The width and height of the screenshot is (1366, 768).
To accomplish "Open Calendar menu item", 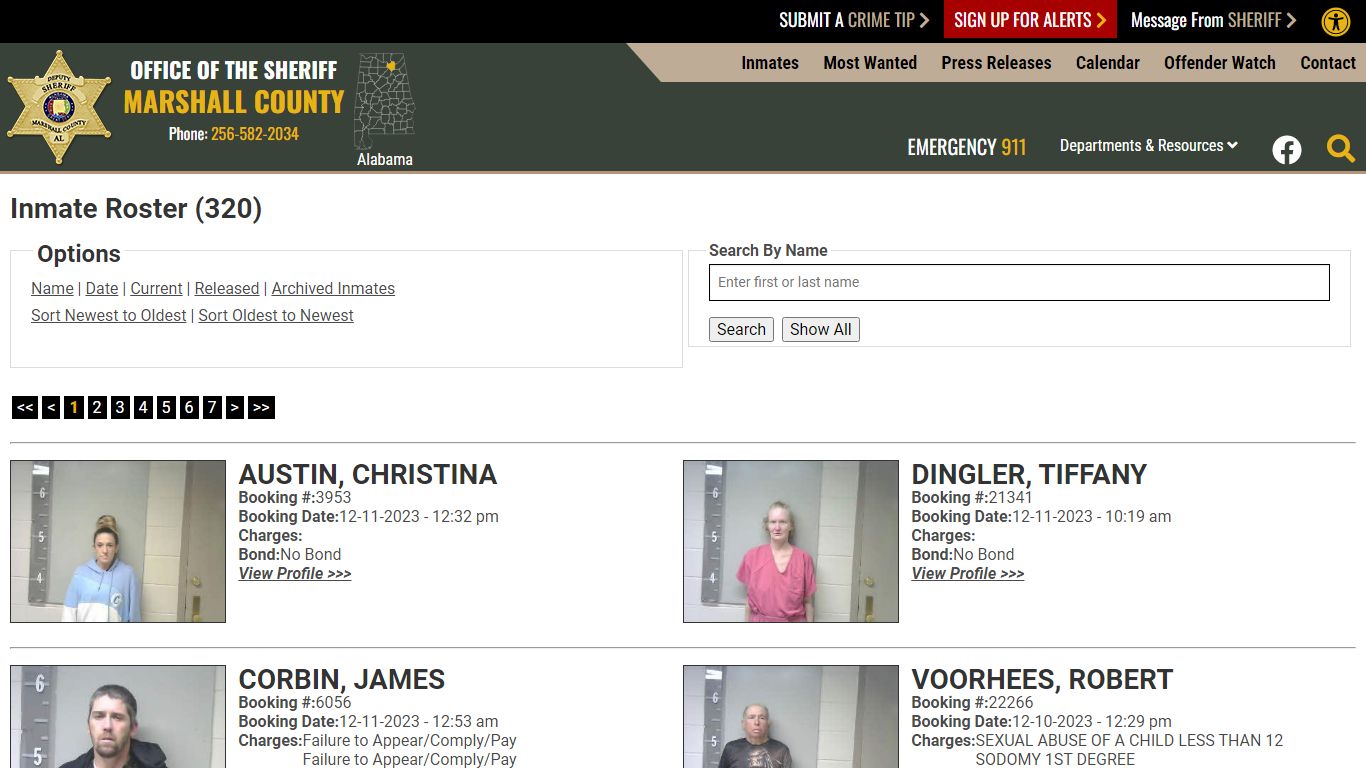I will coord(1108,62).
